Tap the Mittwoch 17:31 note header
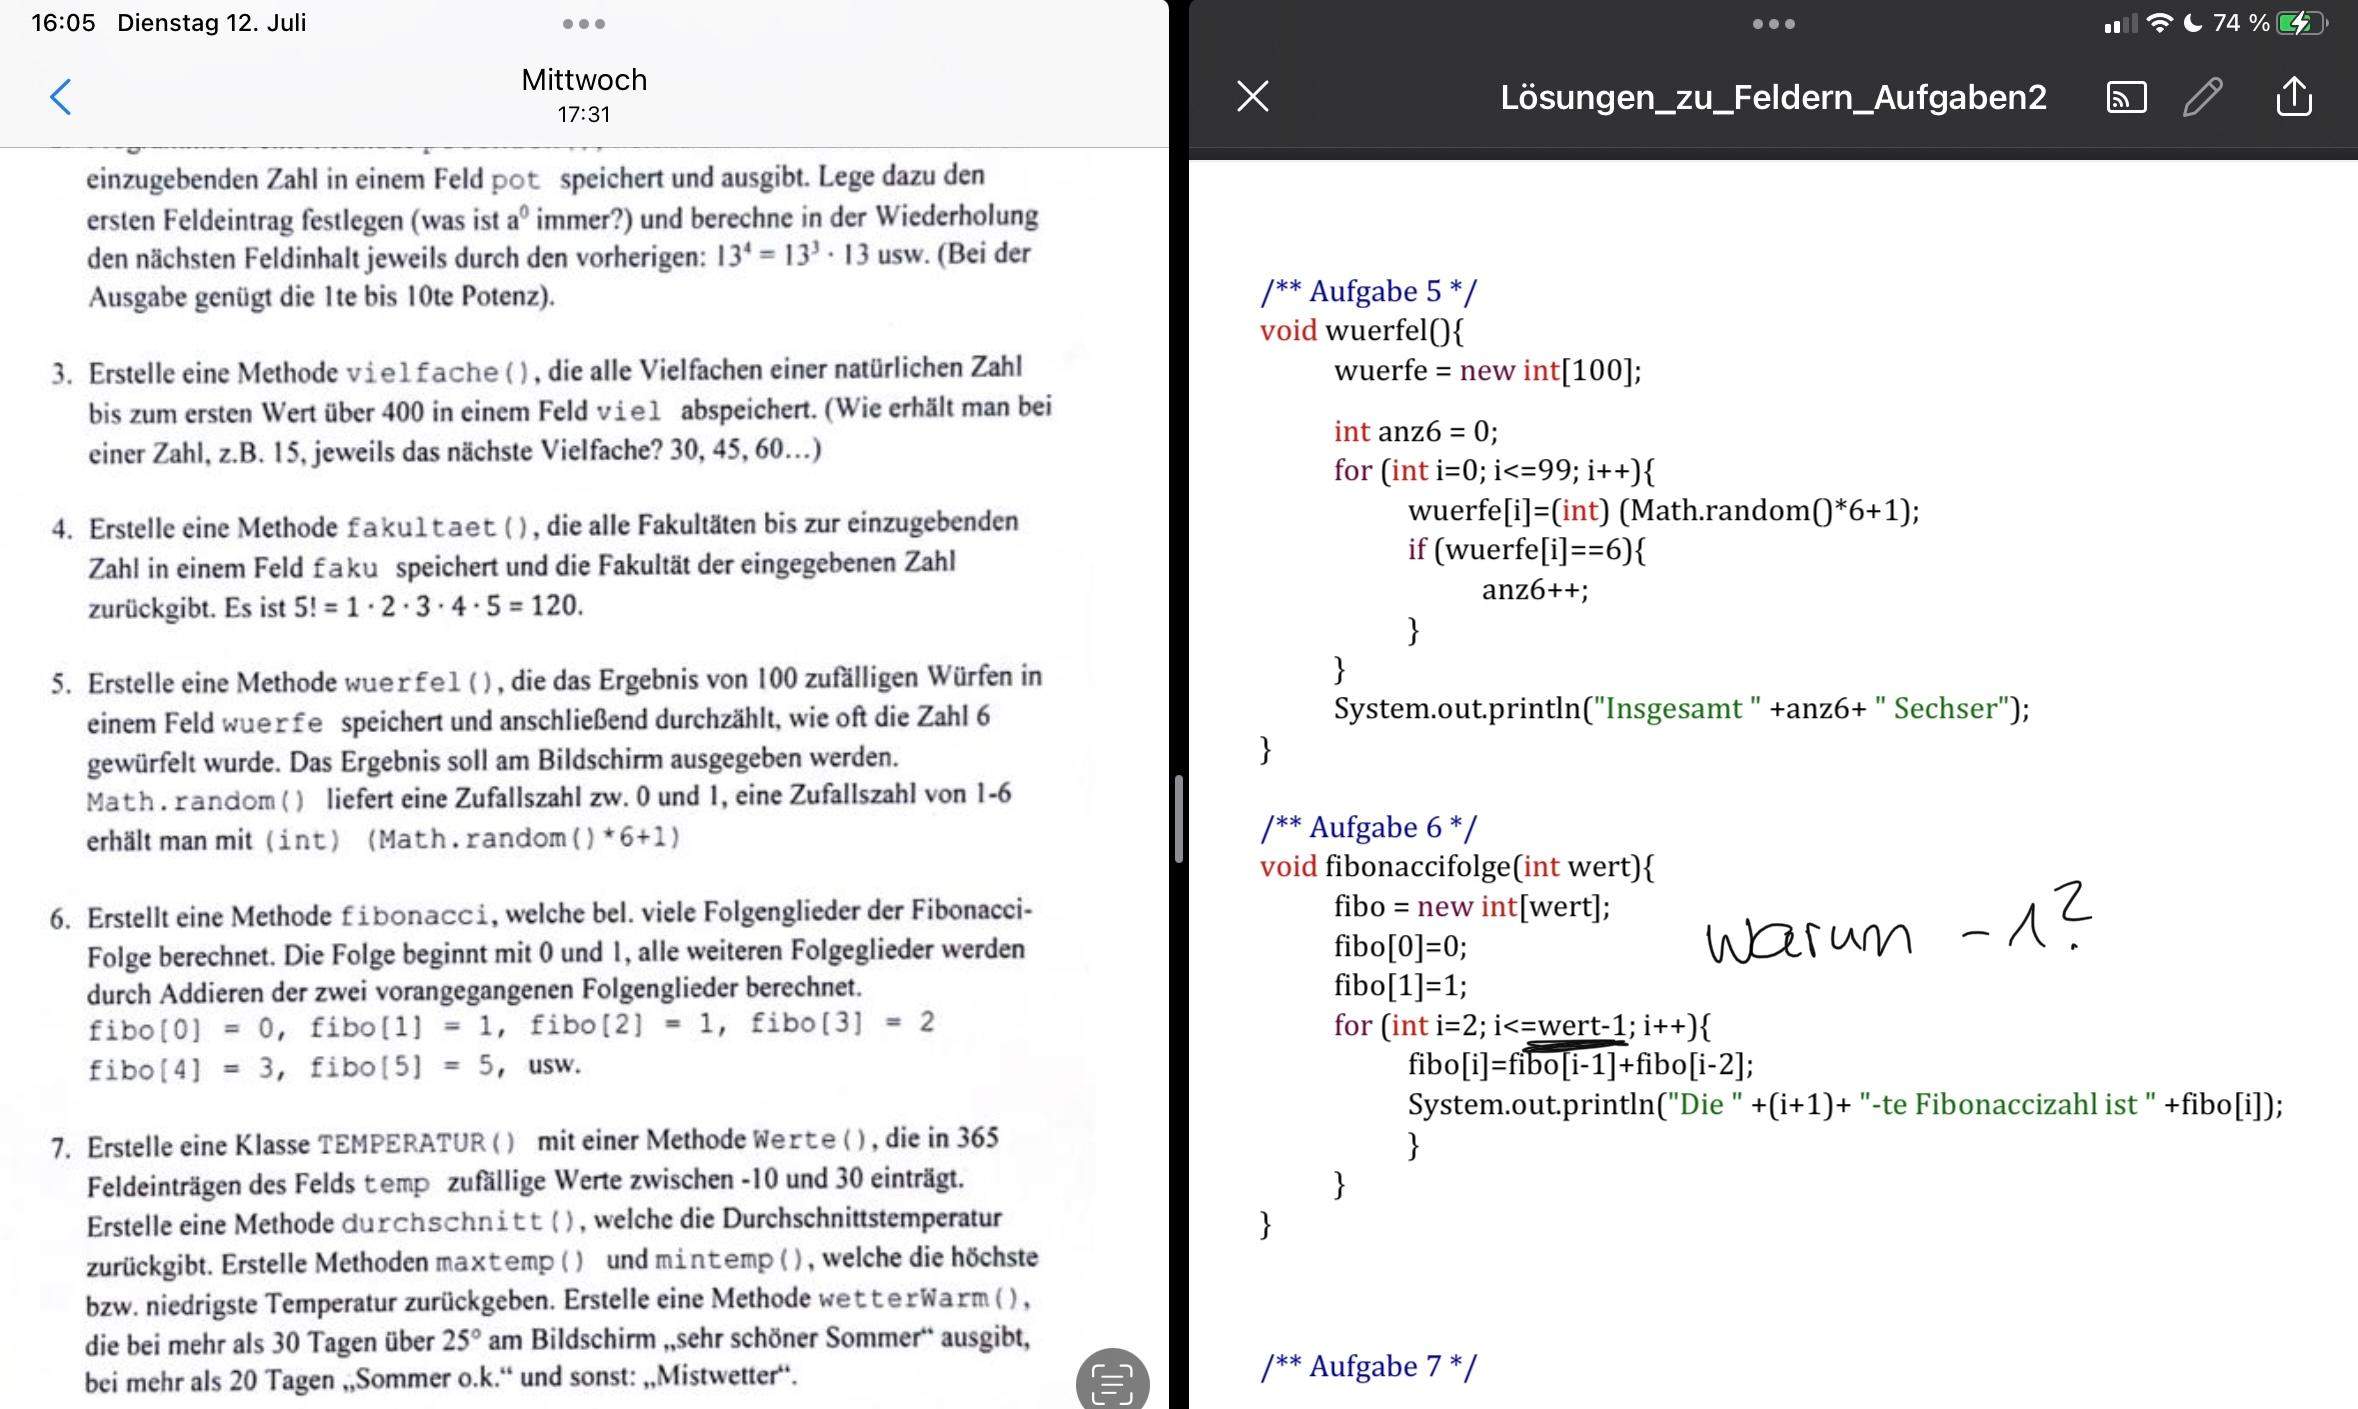Image resolution: width=2358 pixels, height=1409 pixels. (x=583, y=93)
